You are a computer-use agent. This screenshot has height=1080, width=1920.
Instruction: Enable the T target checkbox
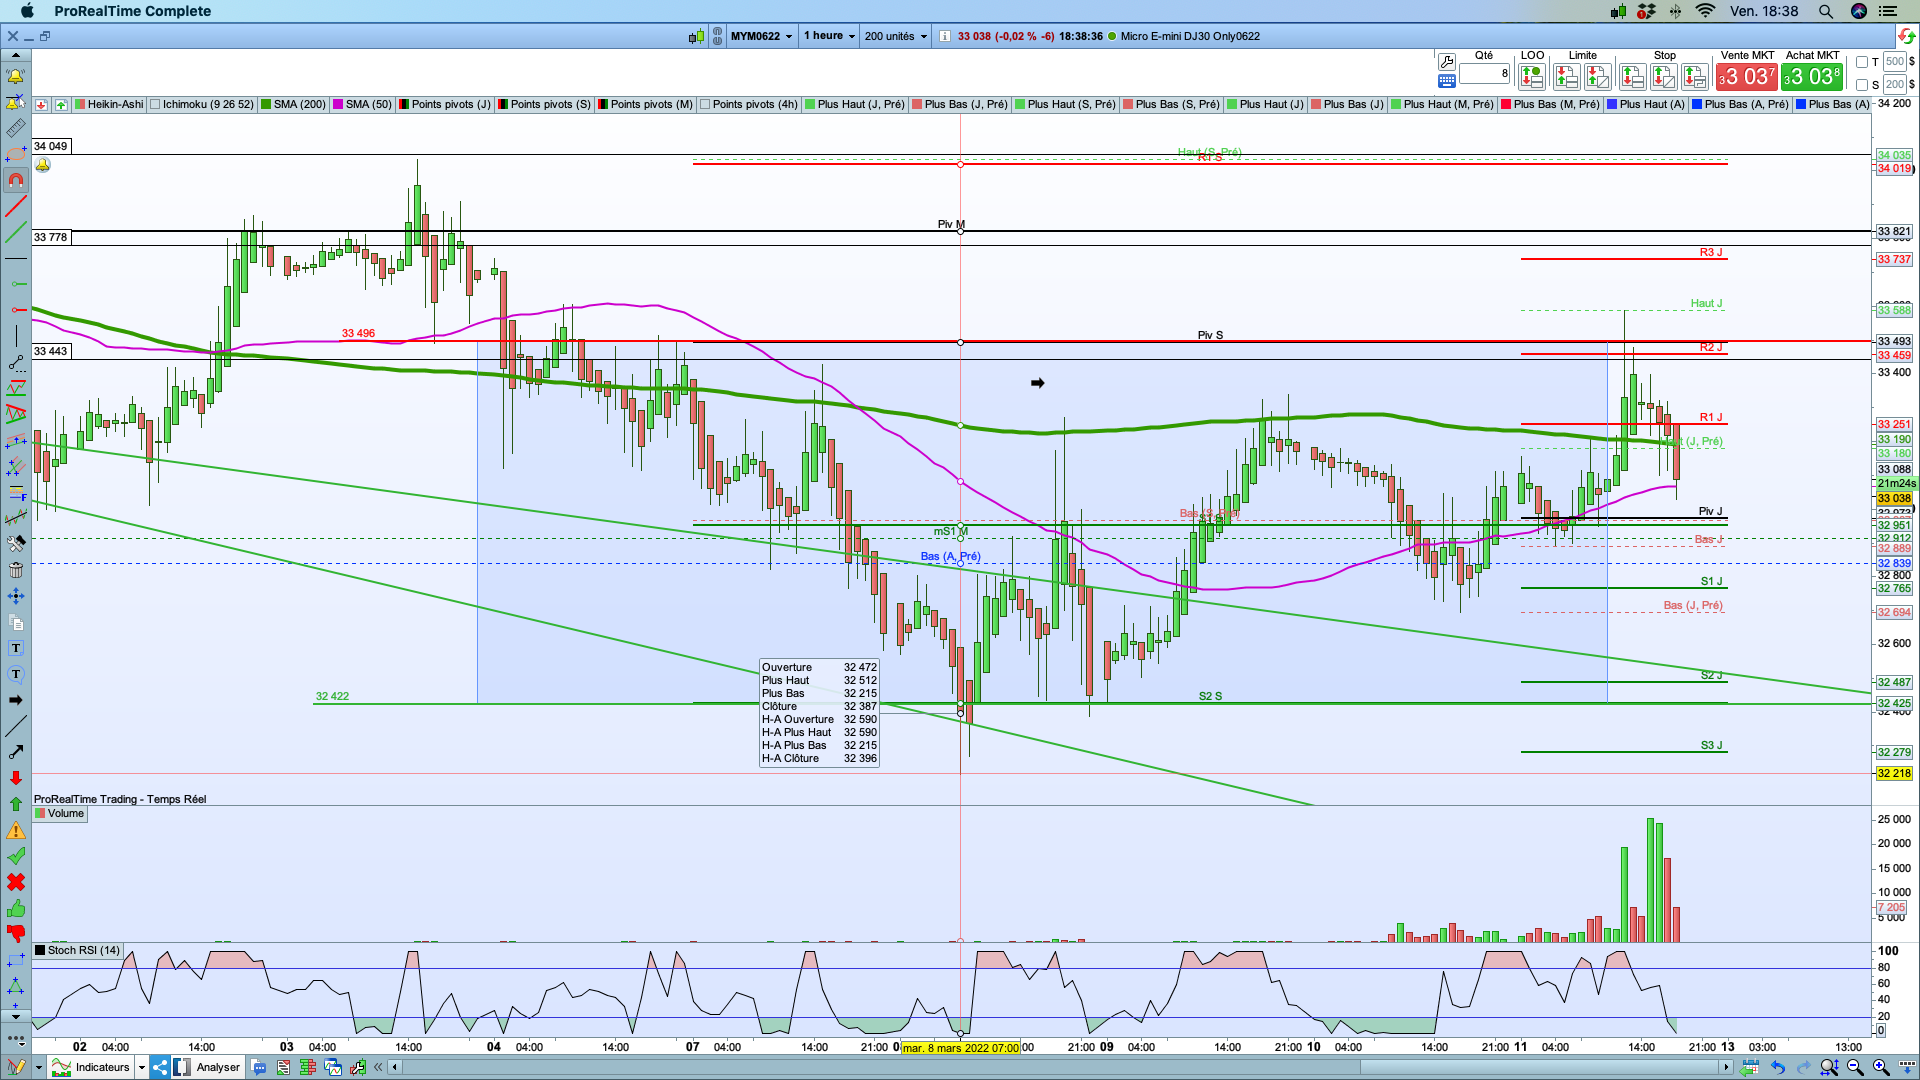(1862, 62)
